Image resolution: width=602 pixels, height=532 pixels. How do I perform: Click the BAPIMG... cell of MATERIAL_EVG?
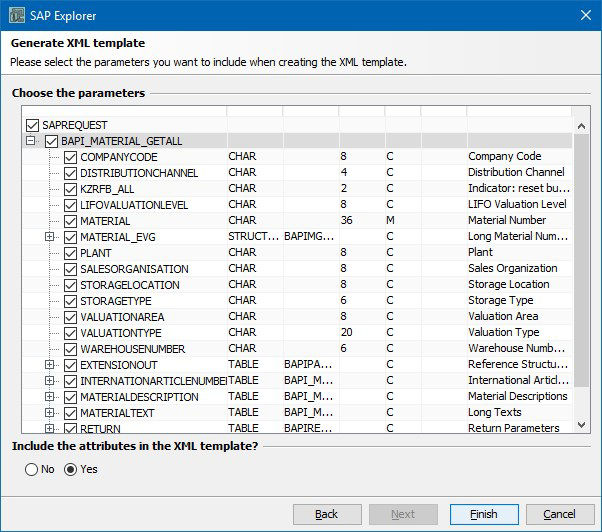[x=309, y=236]
